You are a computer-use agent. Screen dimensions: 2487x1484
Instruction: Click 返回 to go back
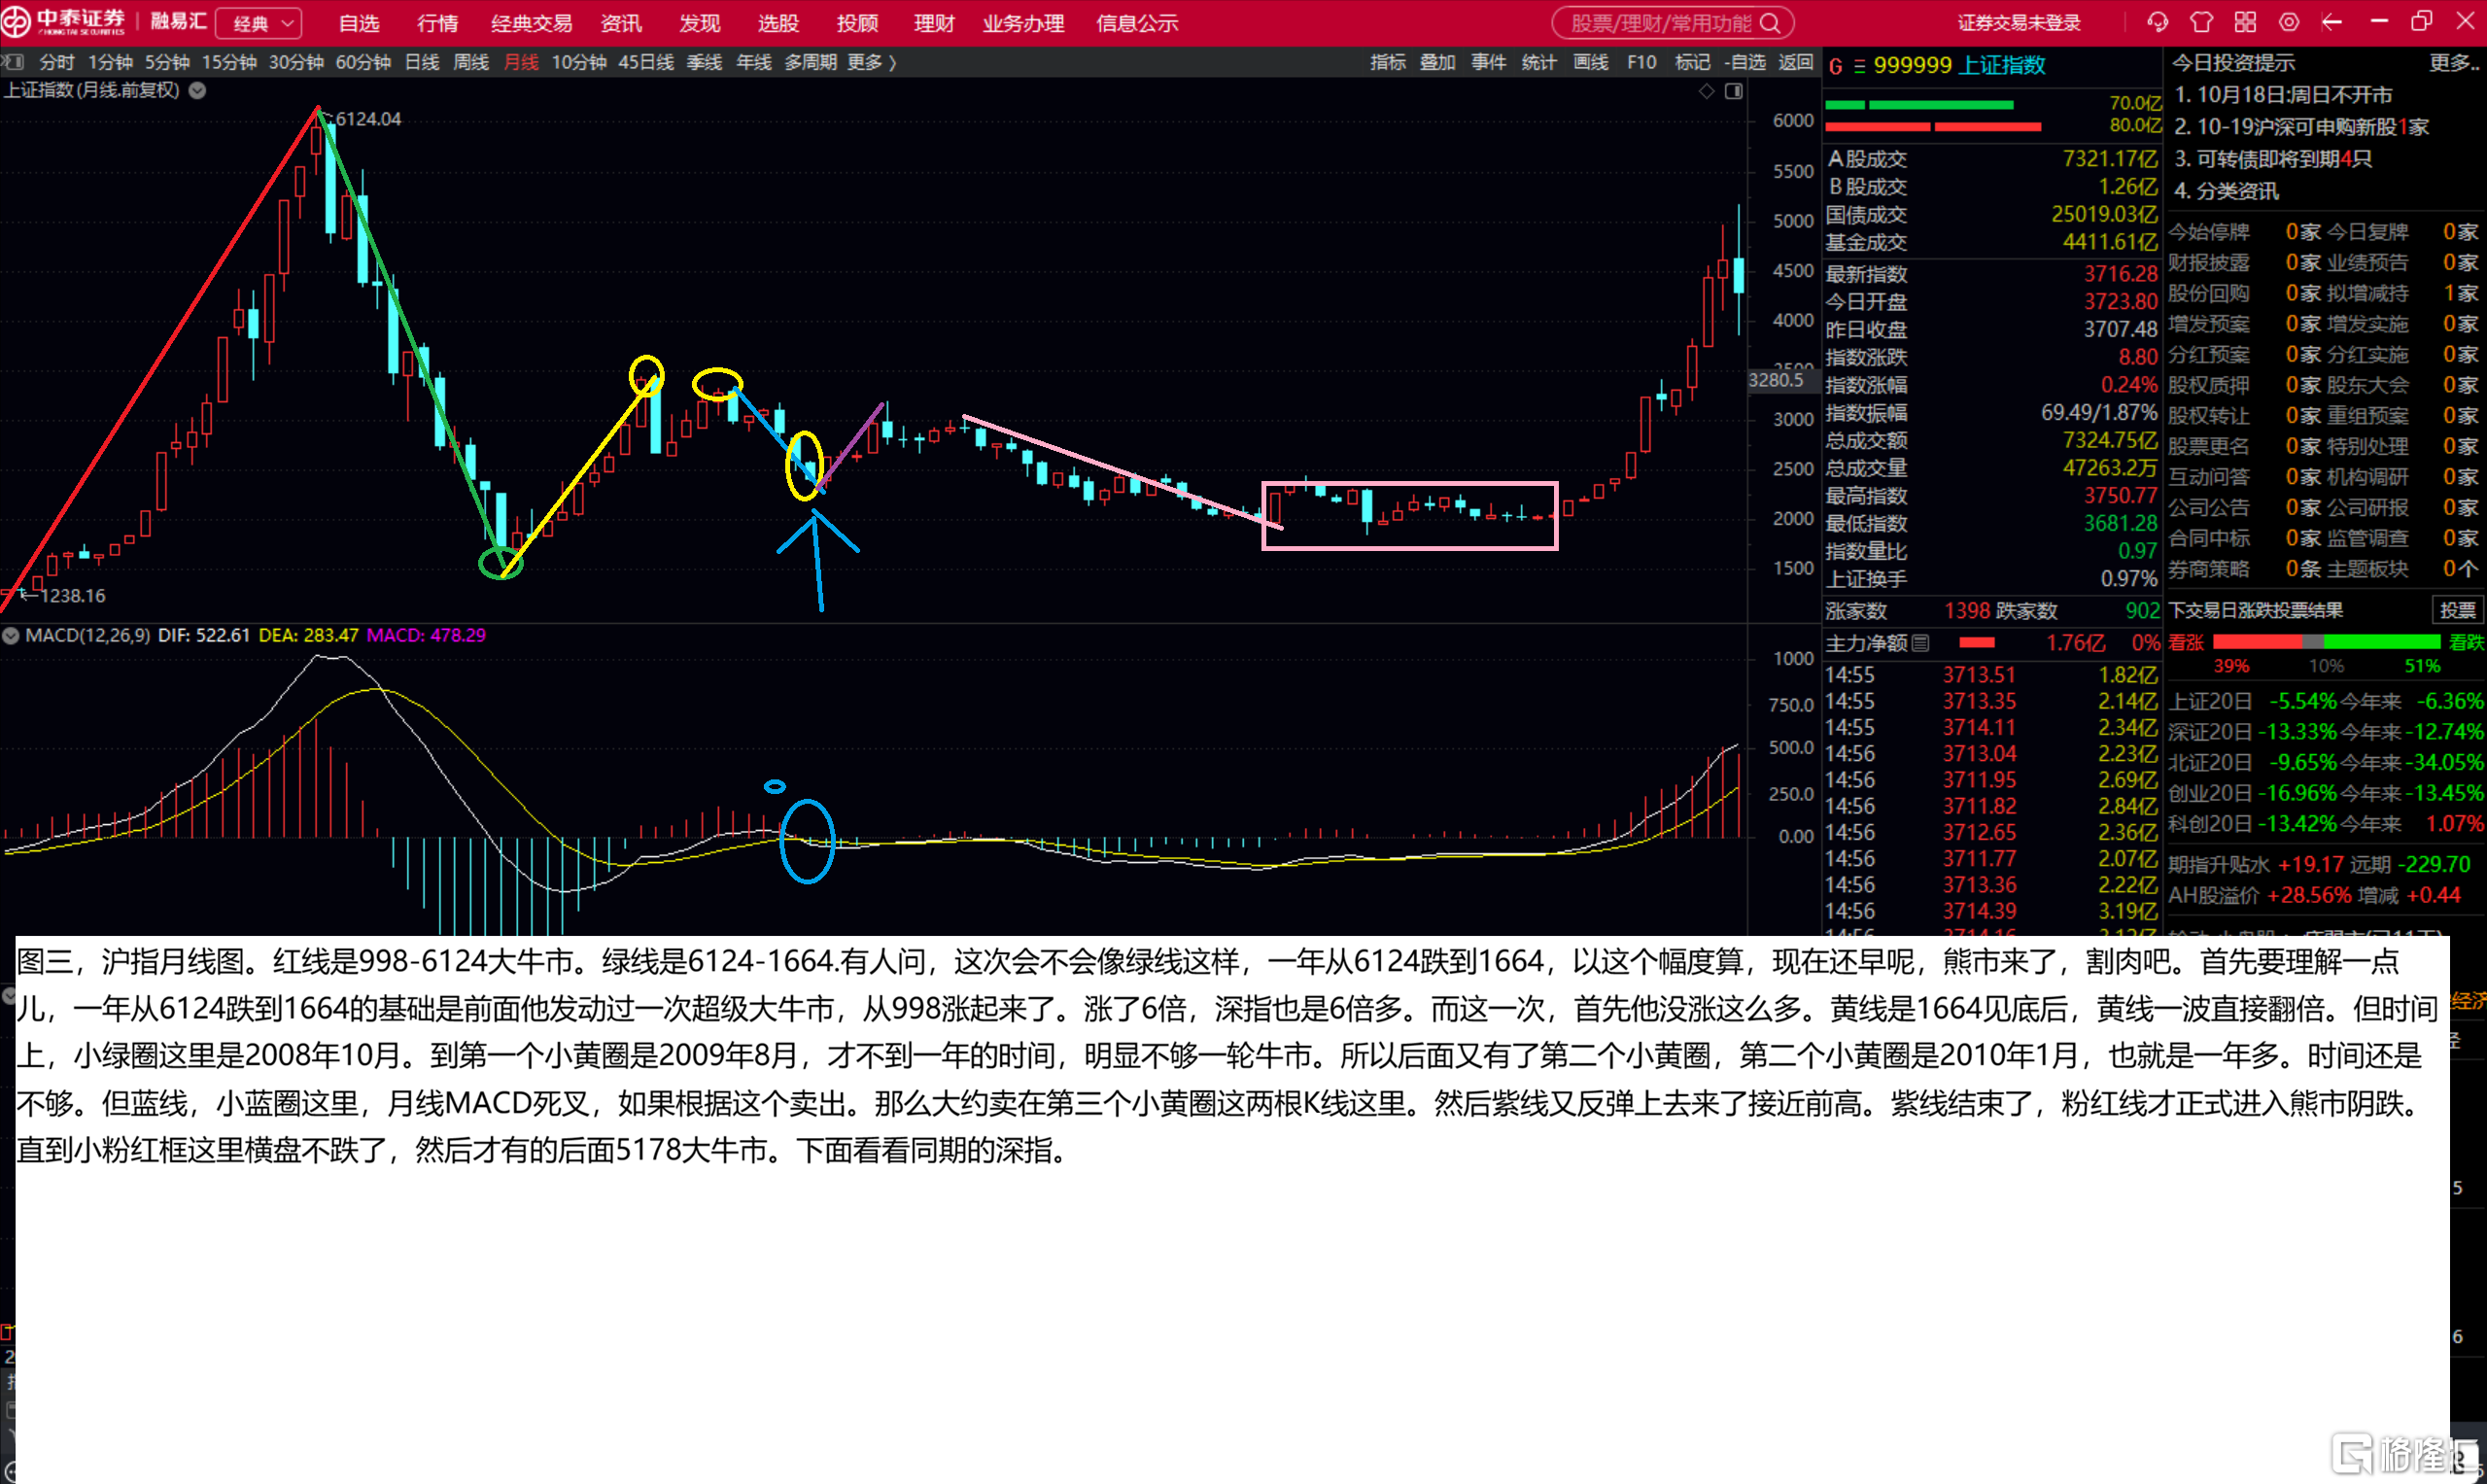[x=1796, y=62]
